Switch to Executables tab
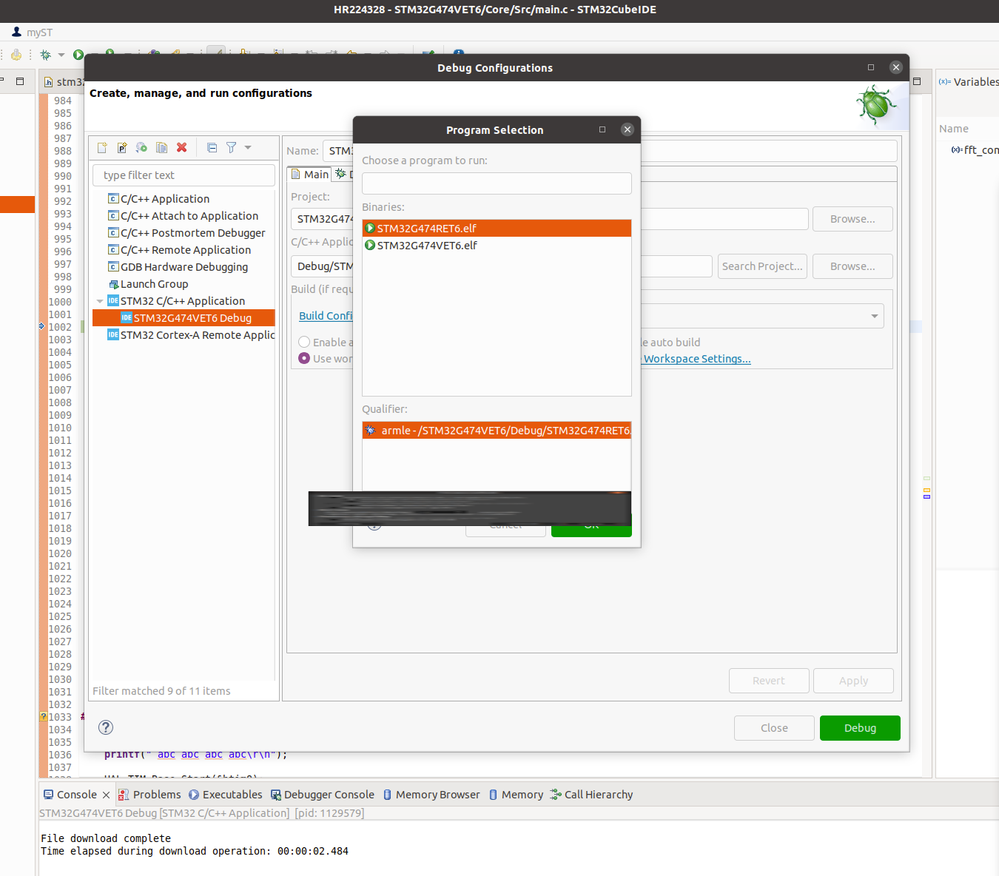Viewport: 999px width, 876px height. click(226, 794)
